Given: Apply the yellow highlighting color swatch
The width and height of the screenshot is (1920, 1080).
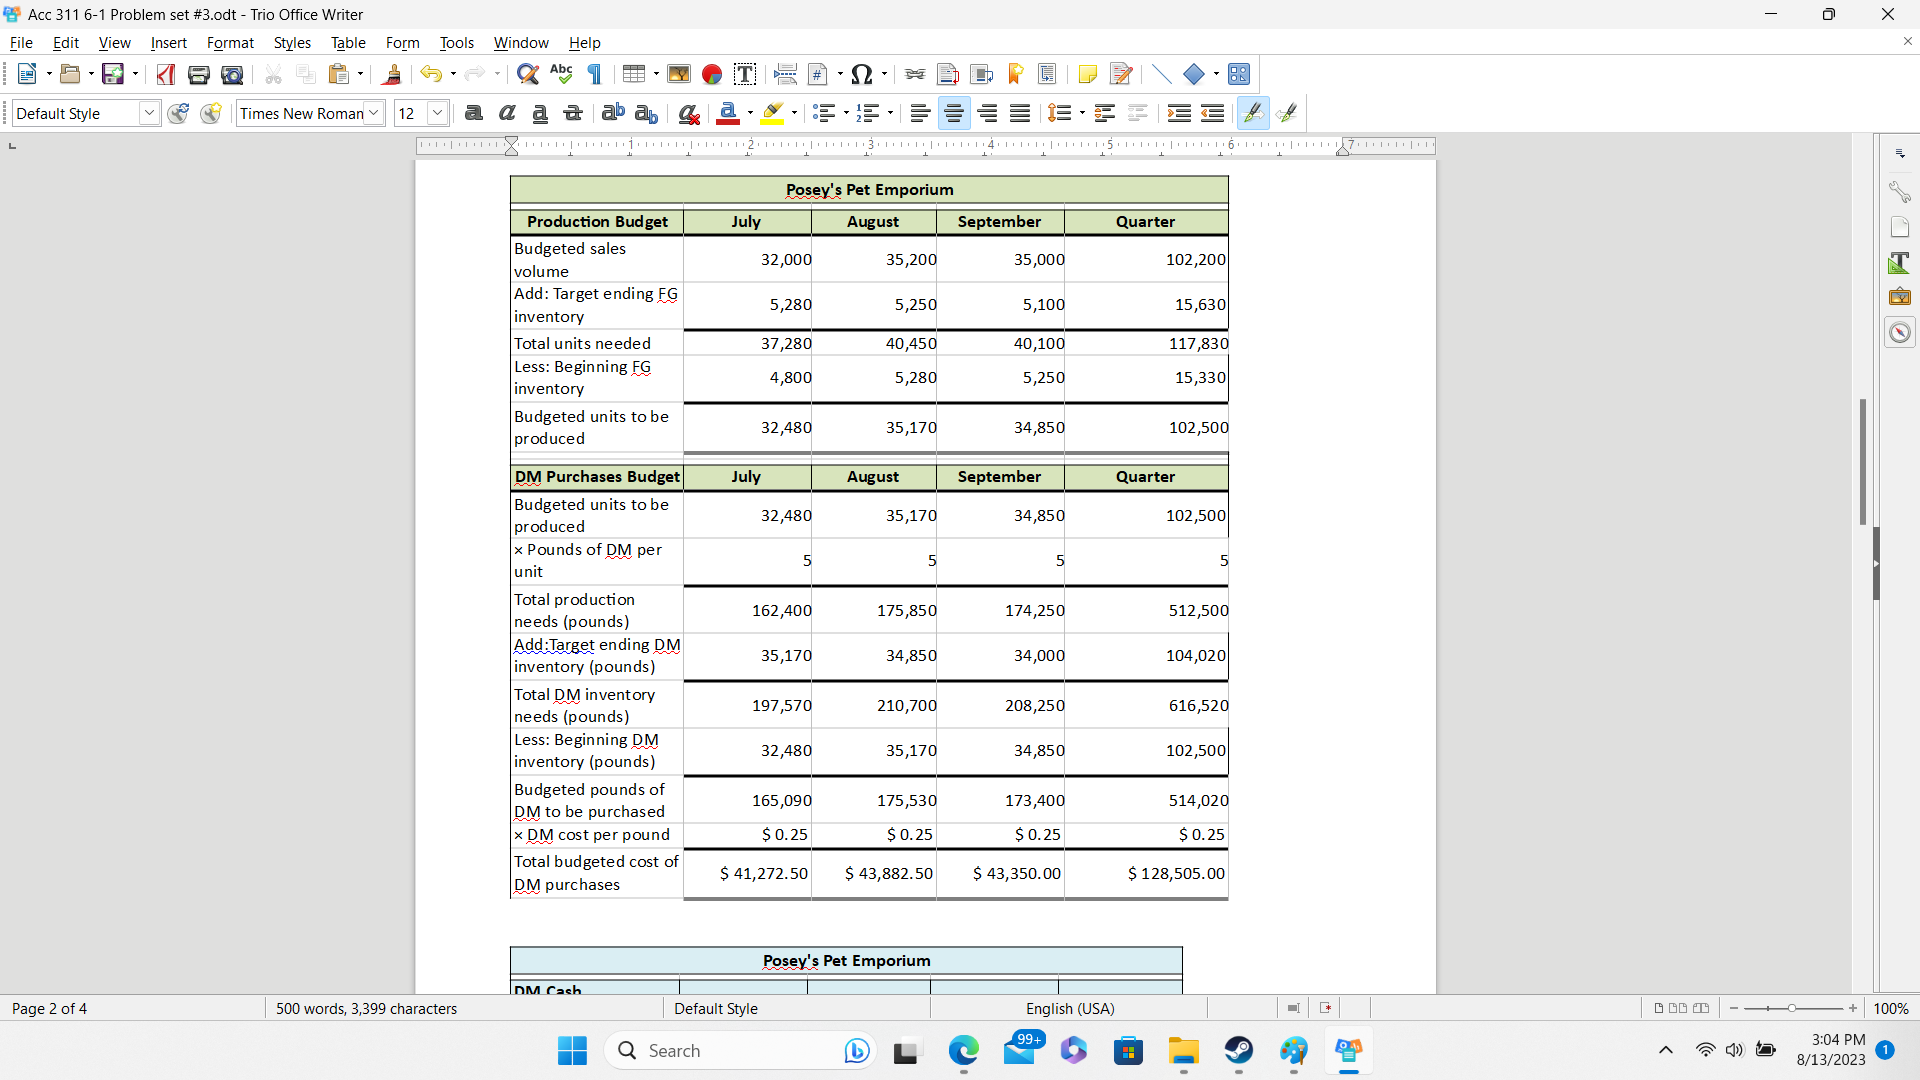Looking at the screenshot, I should (x=772, y=113).
